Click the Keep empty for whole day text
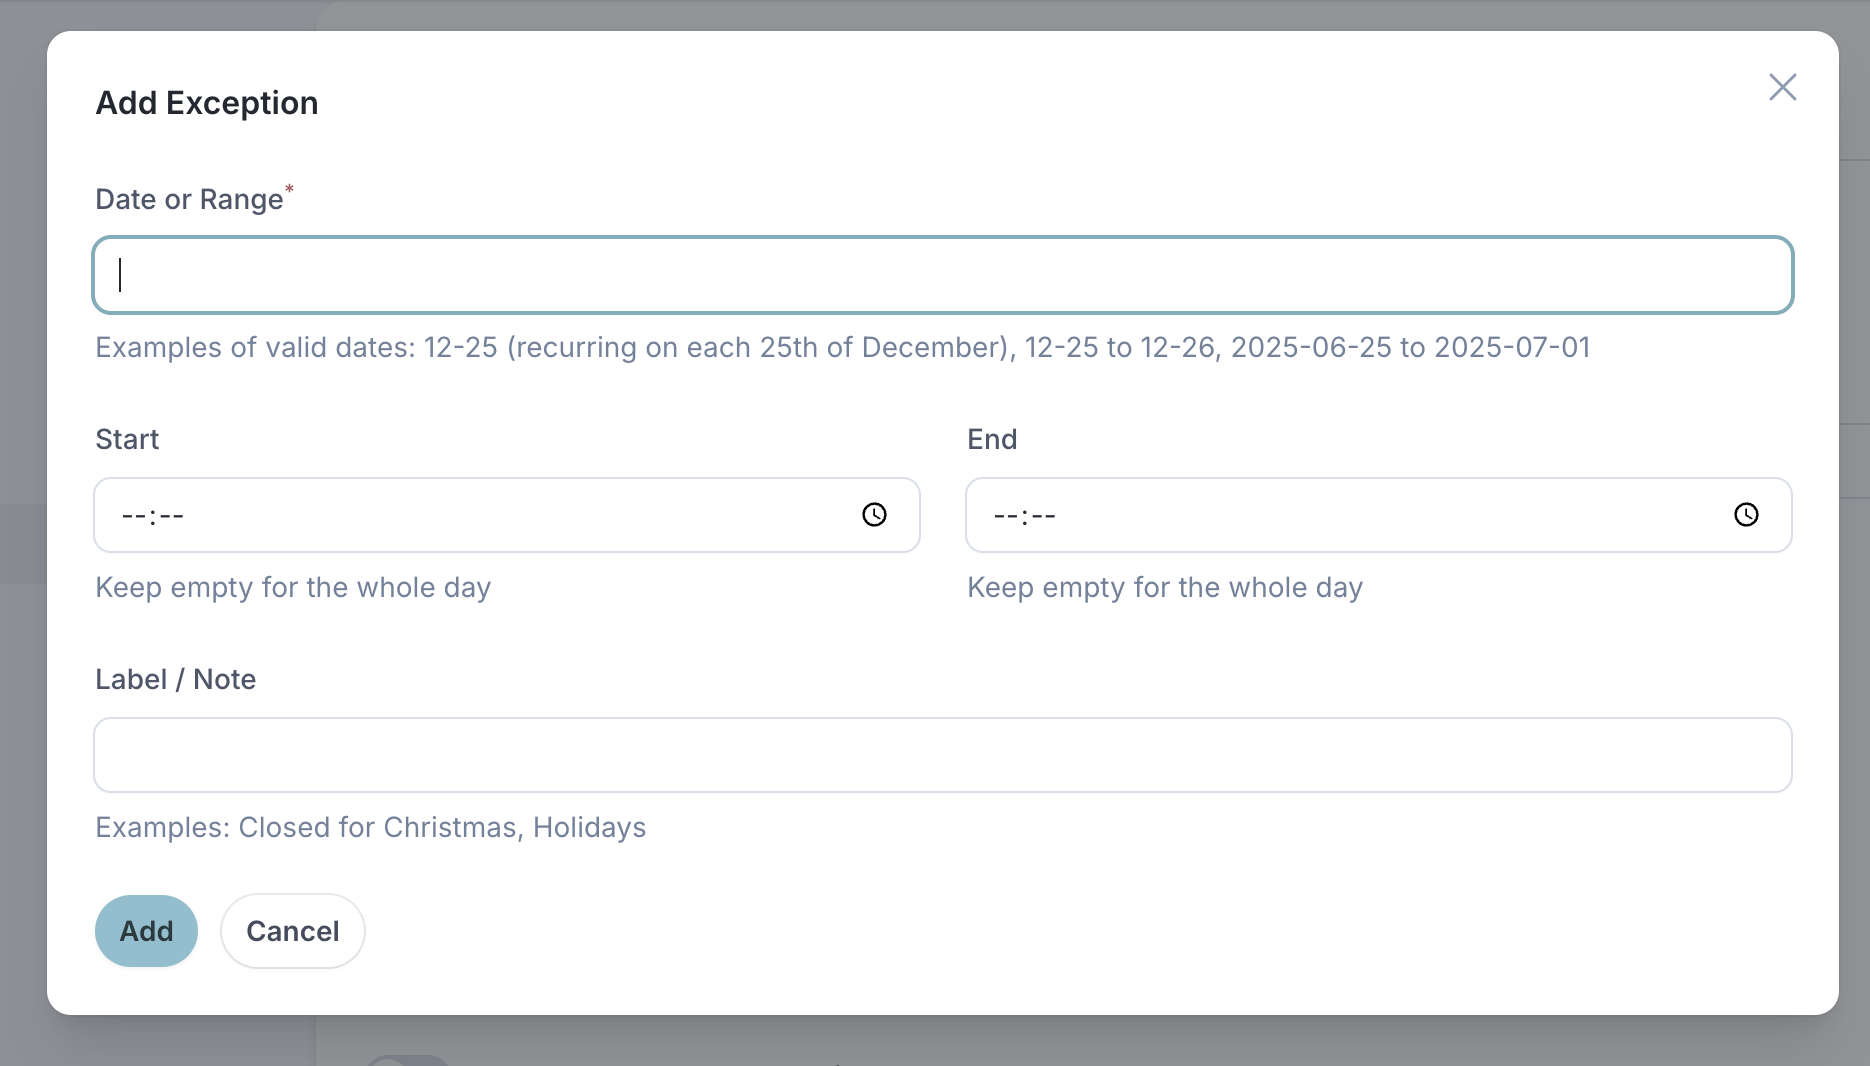This screenshot has width=1870, height=1066. click(293, 588)
